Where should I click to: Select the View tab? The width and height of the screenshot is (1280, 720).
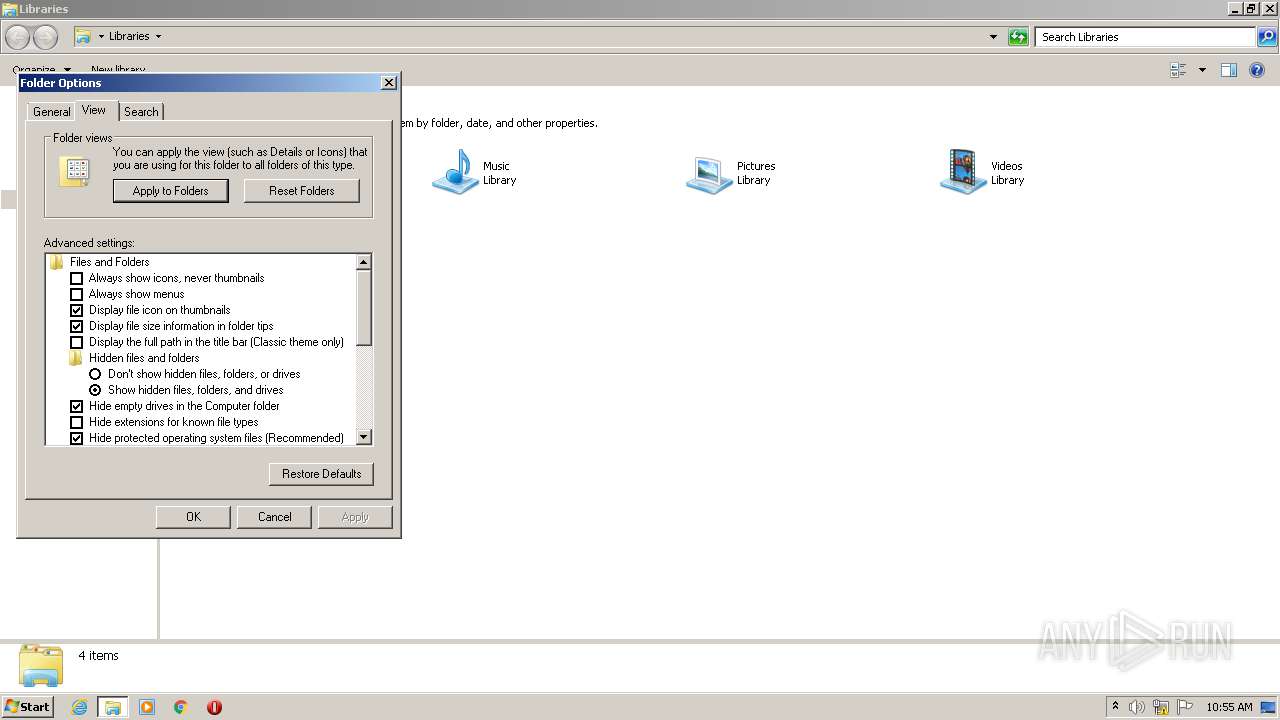[x=94, y=110]
